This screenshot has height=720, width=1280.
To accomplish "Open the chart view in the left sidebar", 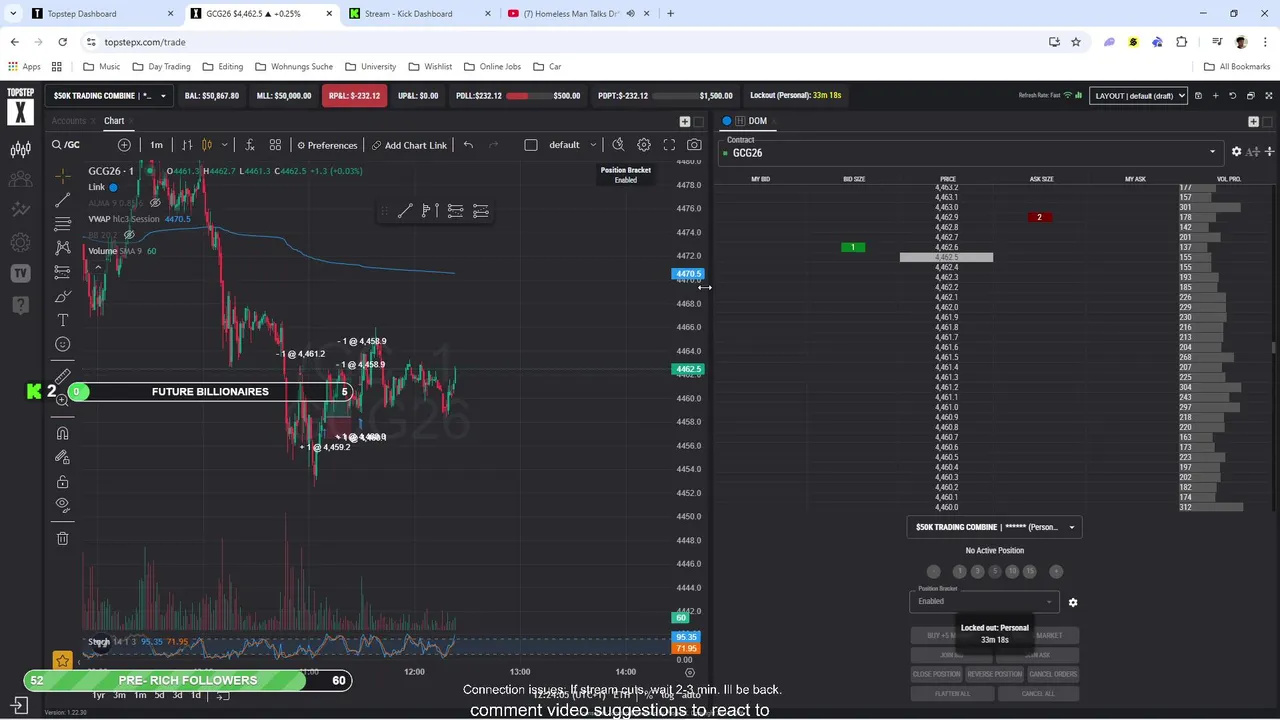I will tap(20, 150).
